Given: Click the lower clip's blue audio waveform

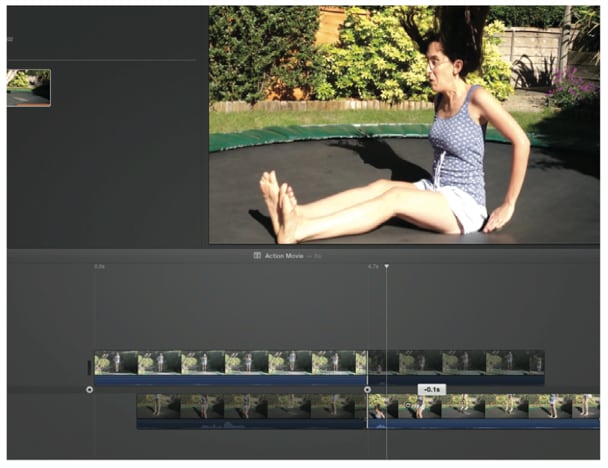Looking at the screenshot, I should [x=484, y=423].
